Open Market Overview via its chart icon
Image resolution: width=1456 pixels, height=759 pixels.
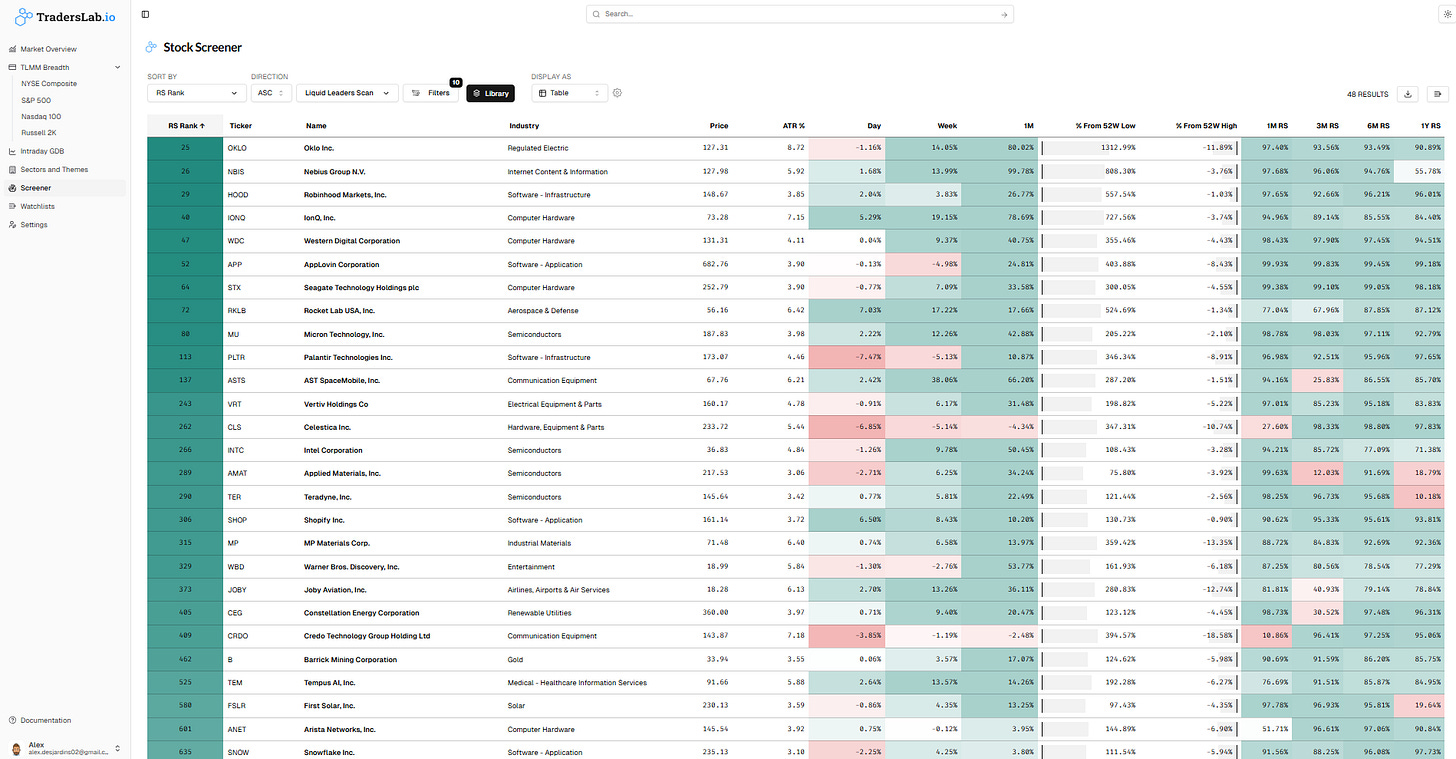click(x=12, y=49)
